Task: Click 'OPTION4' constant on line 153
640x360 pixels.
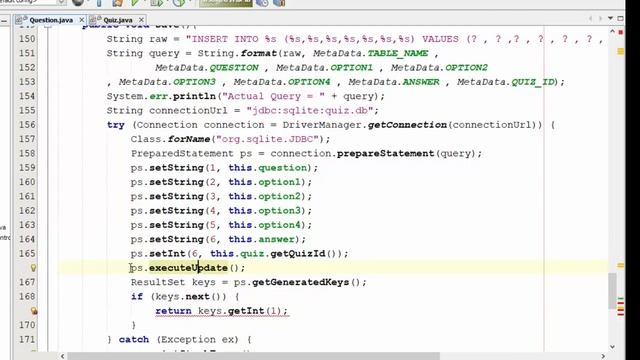Action: (309, 82)
